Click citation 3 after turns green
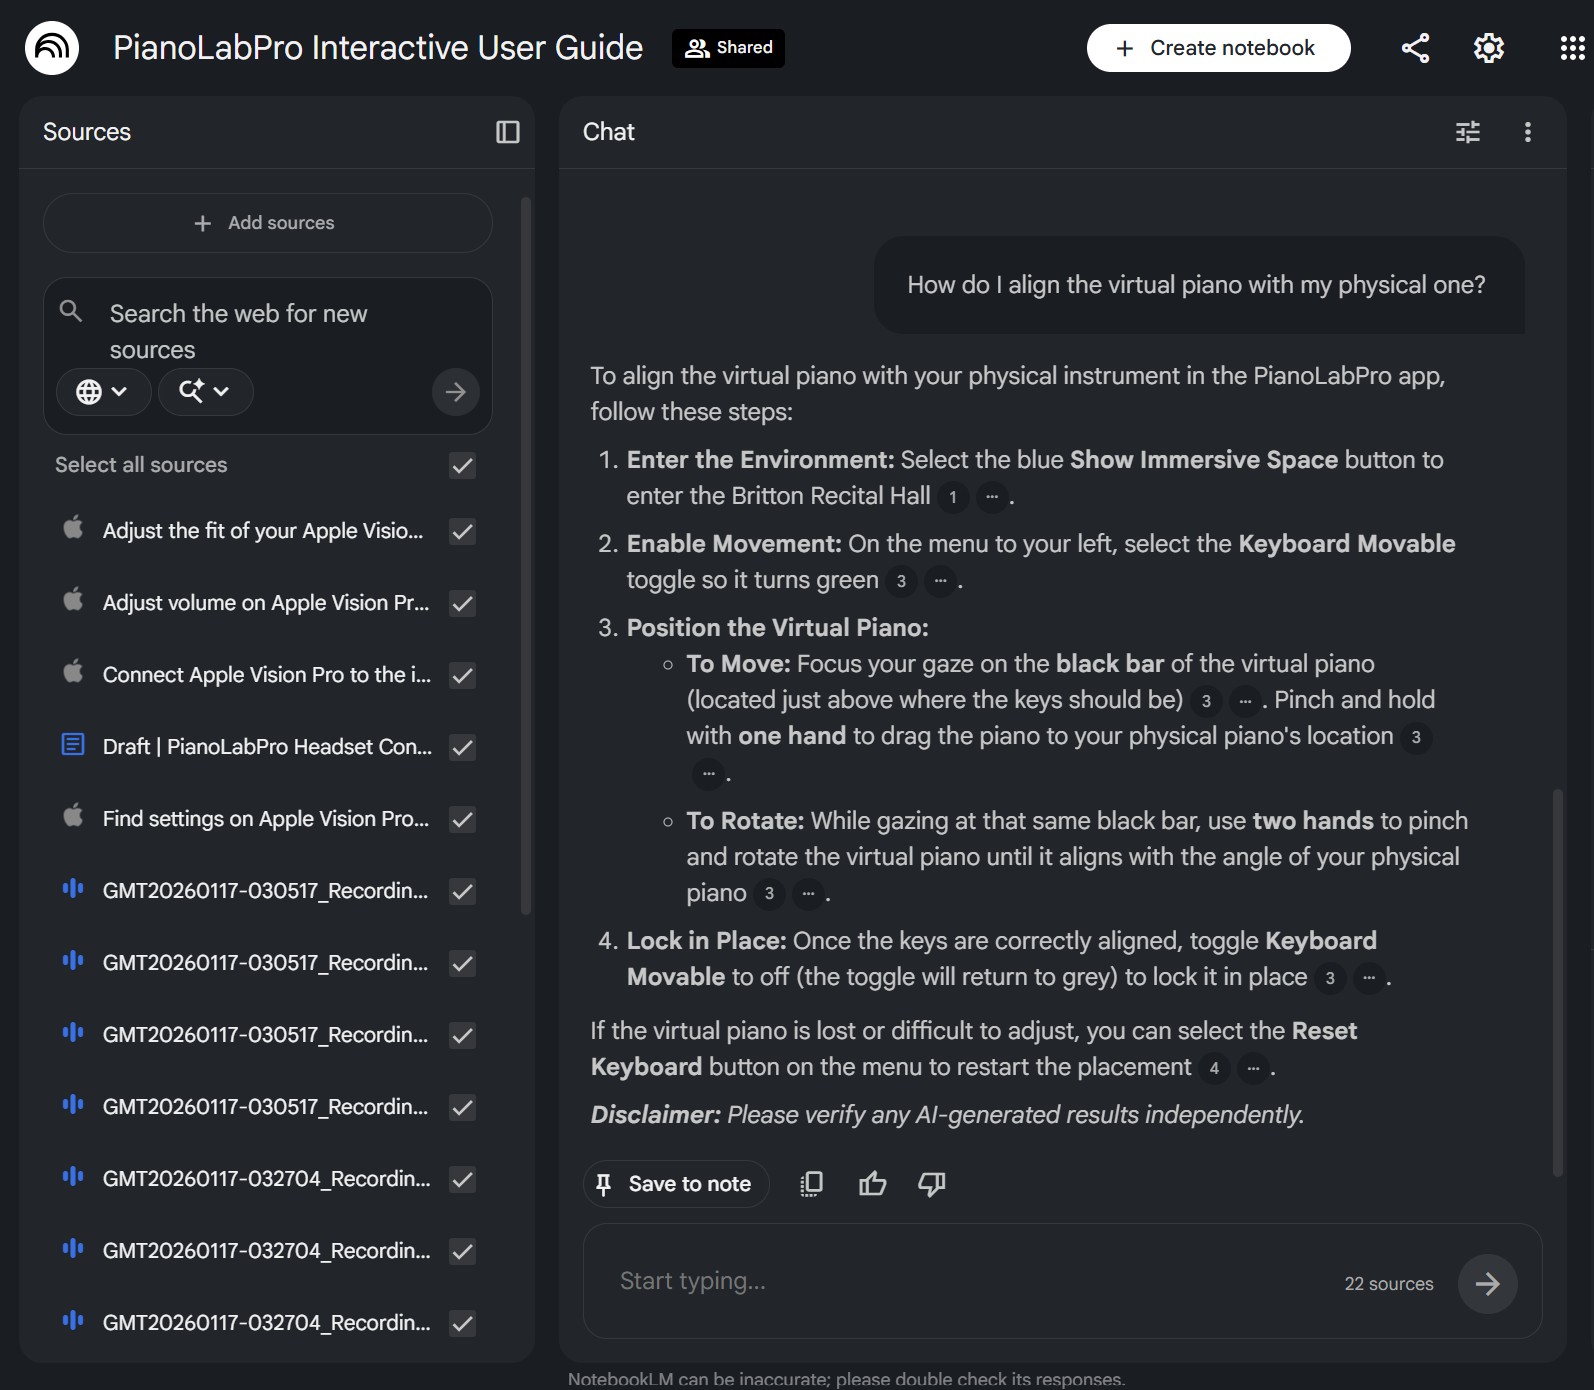Image resolution: width=1594 pixels, height=1390 pixels. point(901,581)
